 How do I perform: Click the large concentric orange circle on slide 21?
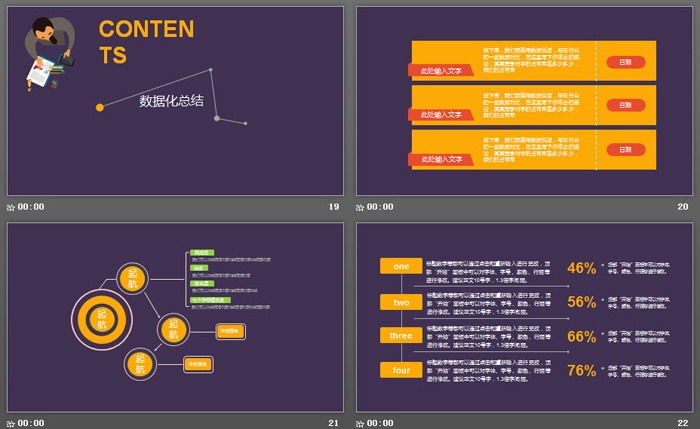click(x=101, y=320)
